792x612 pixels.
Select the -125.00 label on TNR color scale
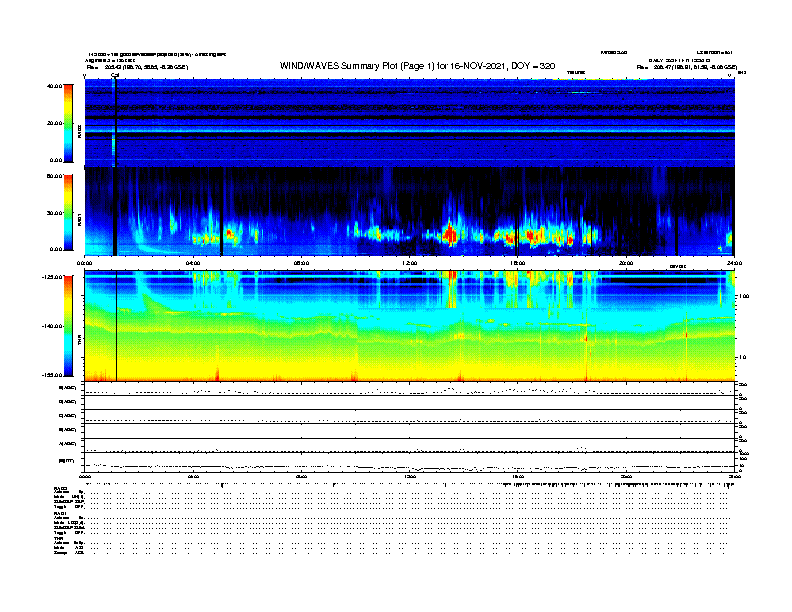53,277
